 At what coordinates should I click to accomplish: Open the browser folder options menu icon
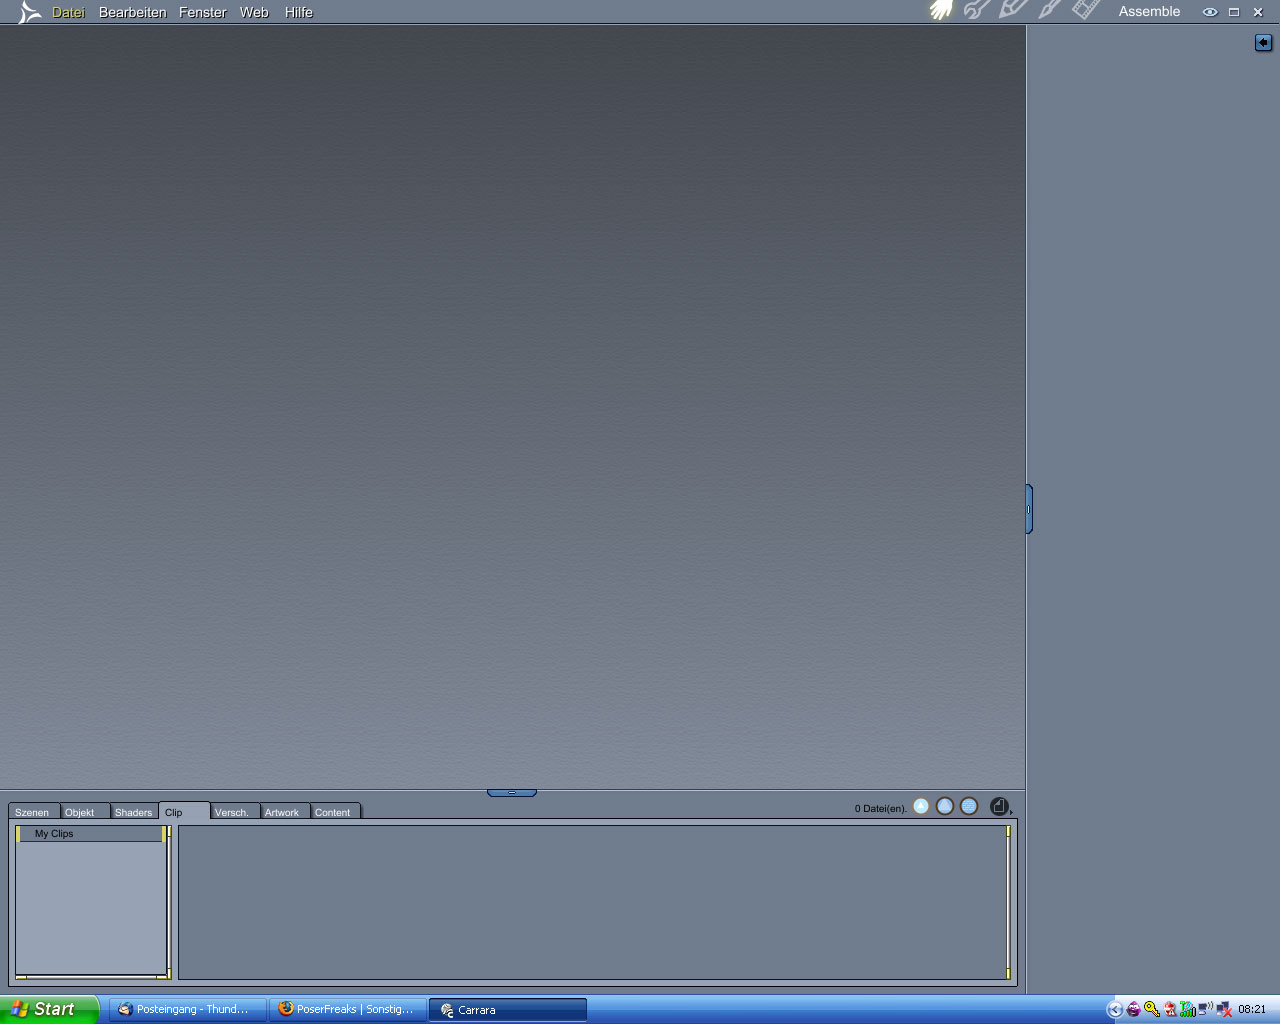(1000, 806)
